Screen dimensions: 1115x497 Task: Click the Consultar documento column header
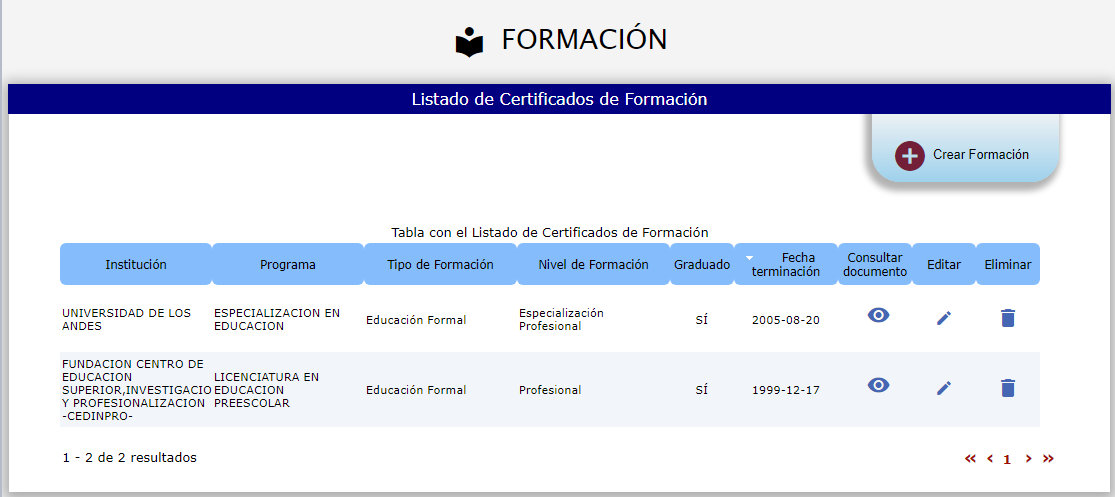(875, 264)
